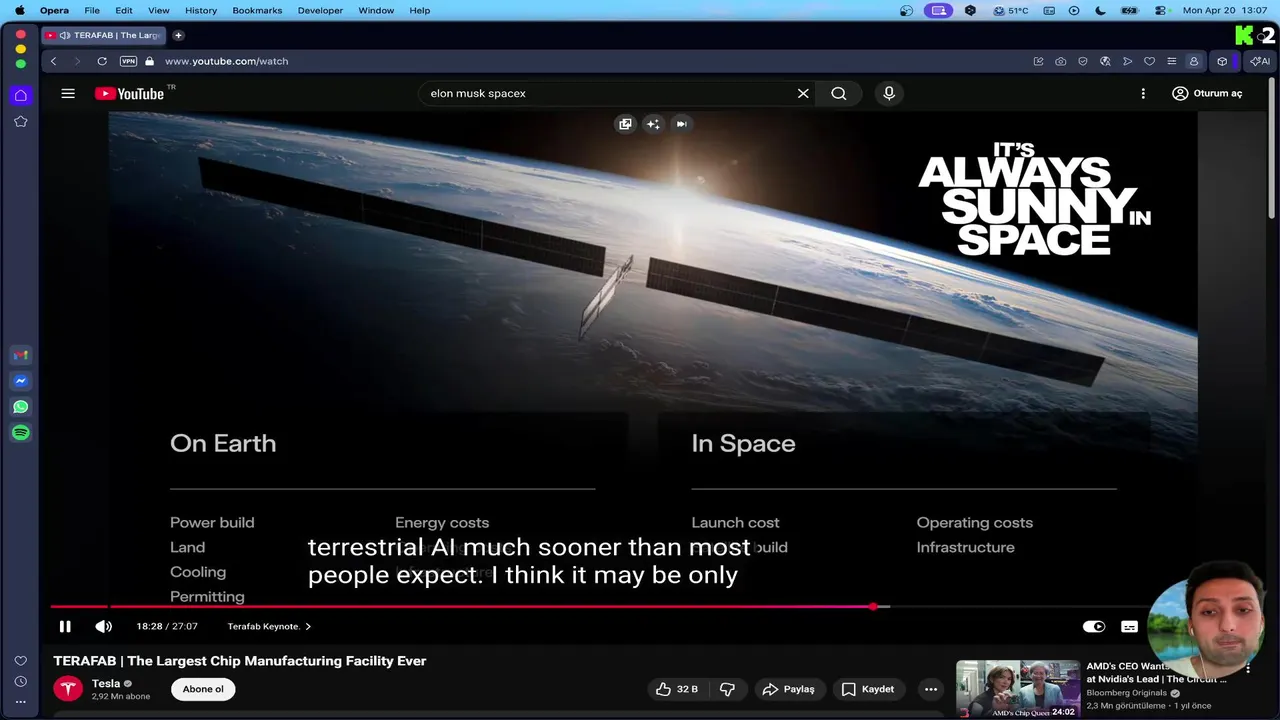Click the 'Oturum aç' sign-in button
This screenshot has width=1280, height=720.
[x=1207, y=93]
